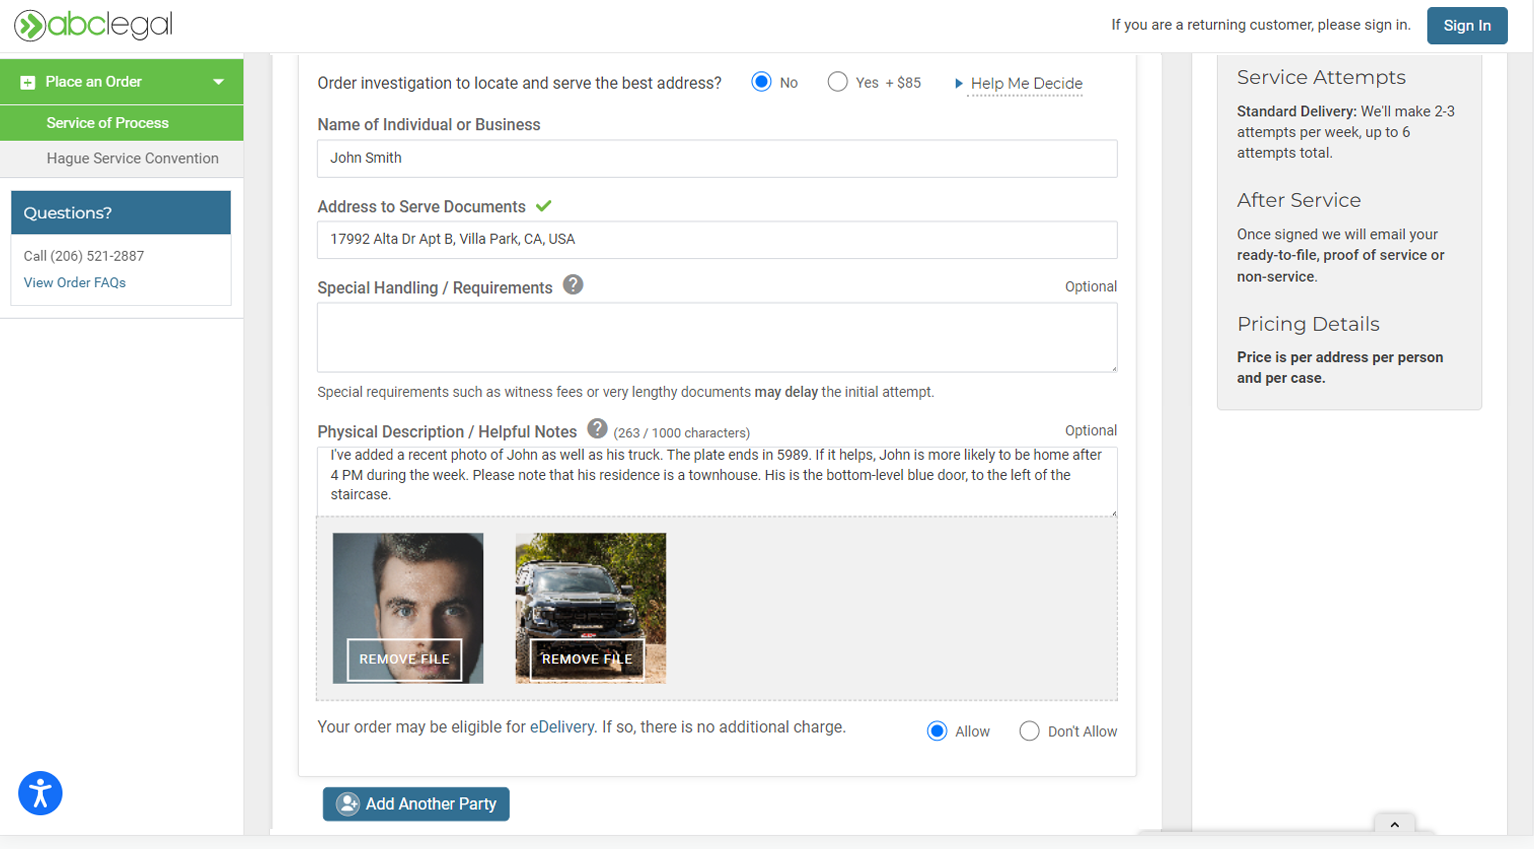Open Hague Service Convention menu item
Viewport: 1534px width, 849px height.
coord(132,158)
